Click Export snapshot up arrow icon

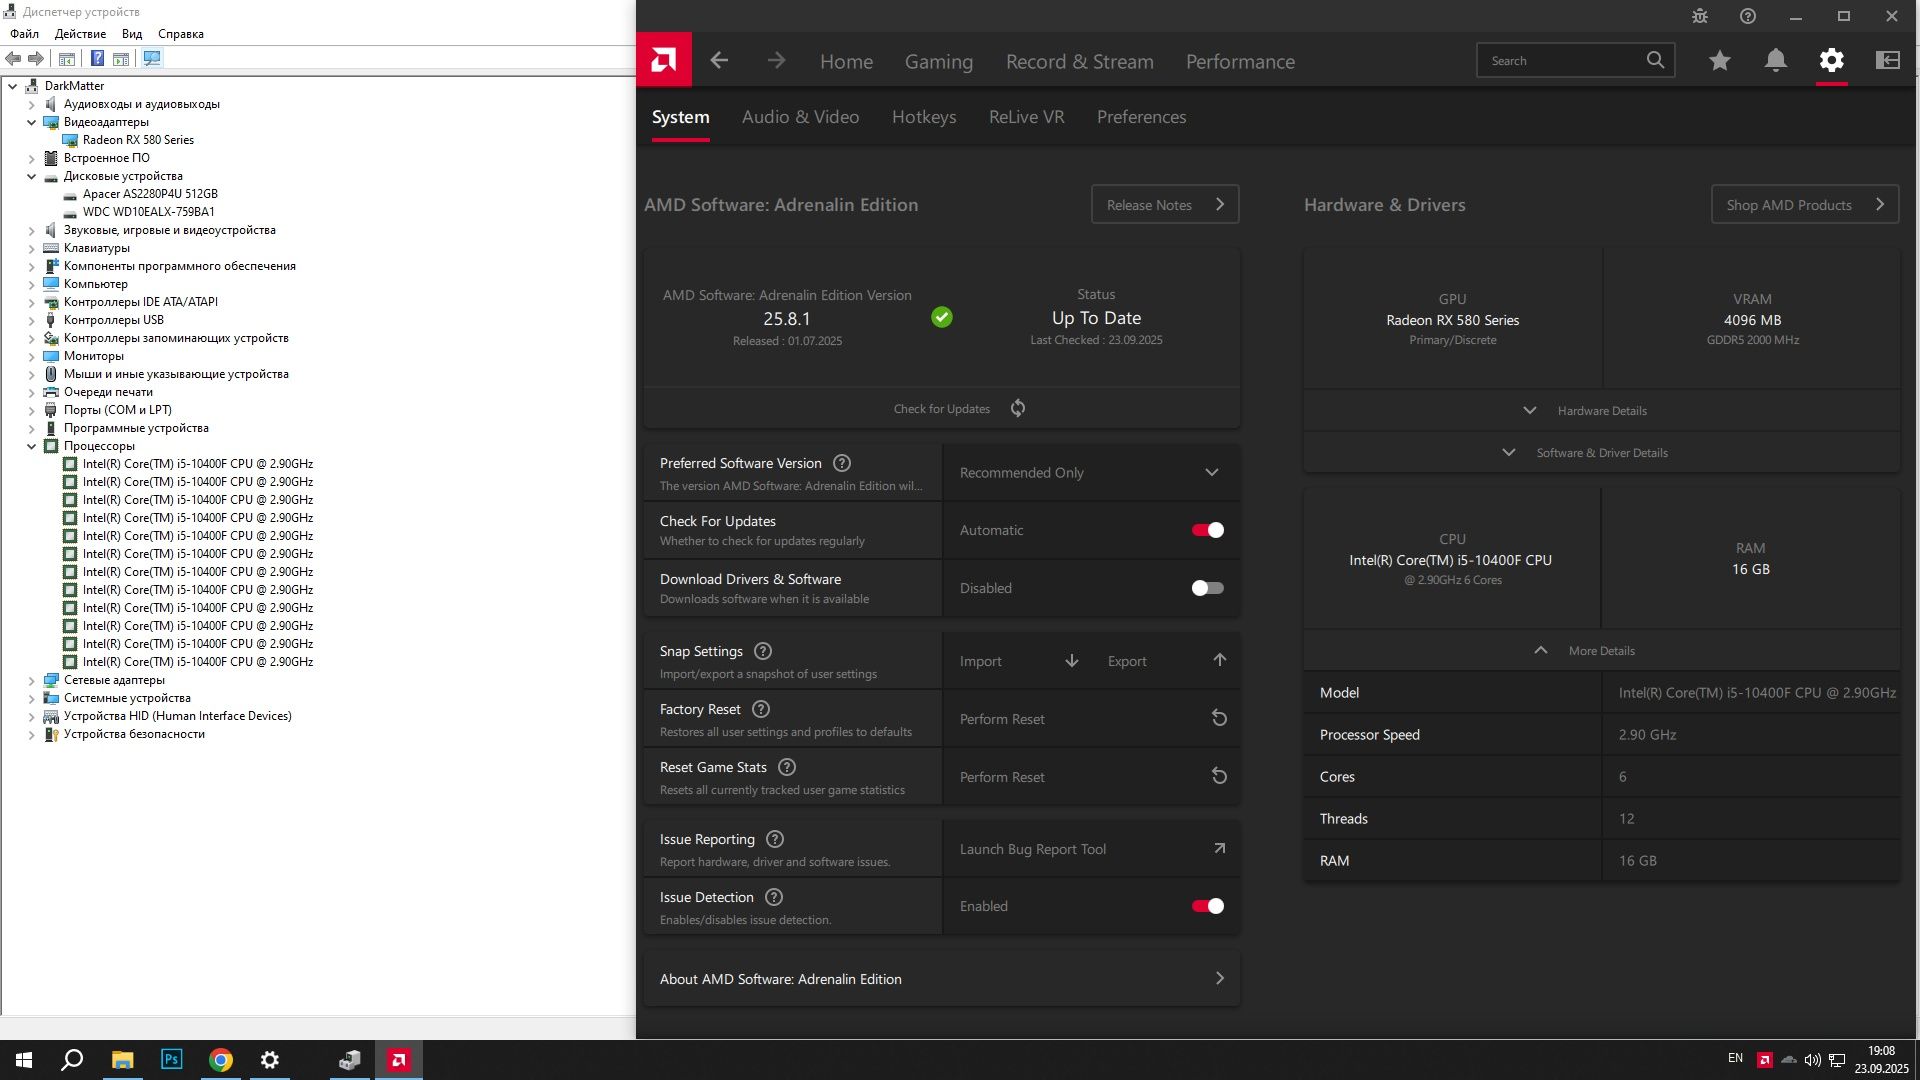(x=1220, y=660)
